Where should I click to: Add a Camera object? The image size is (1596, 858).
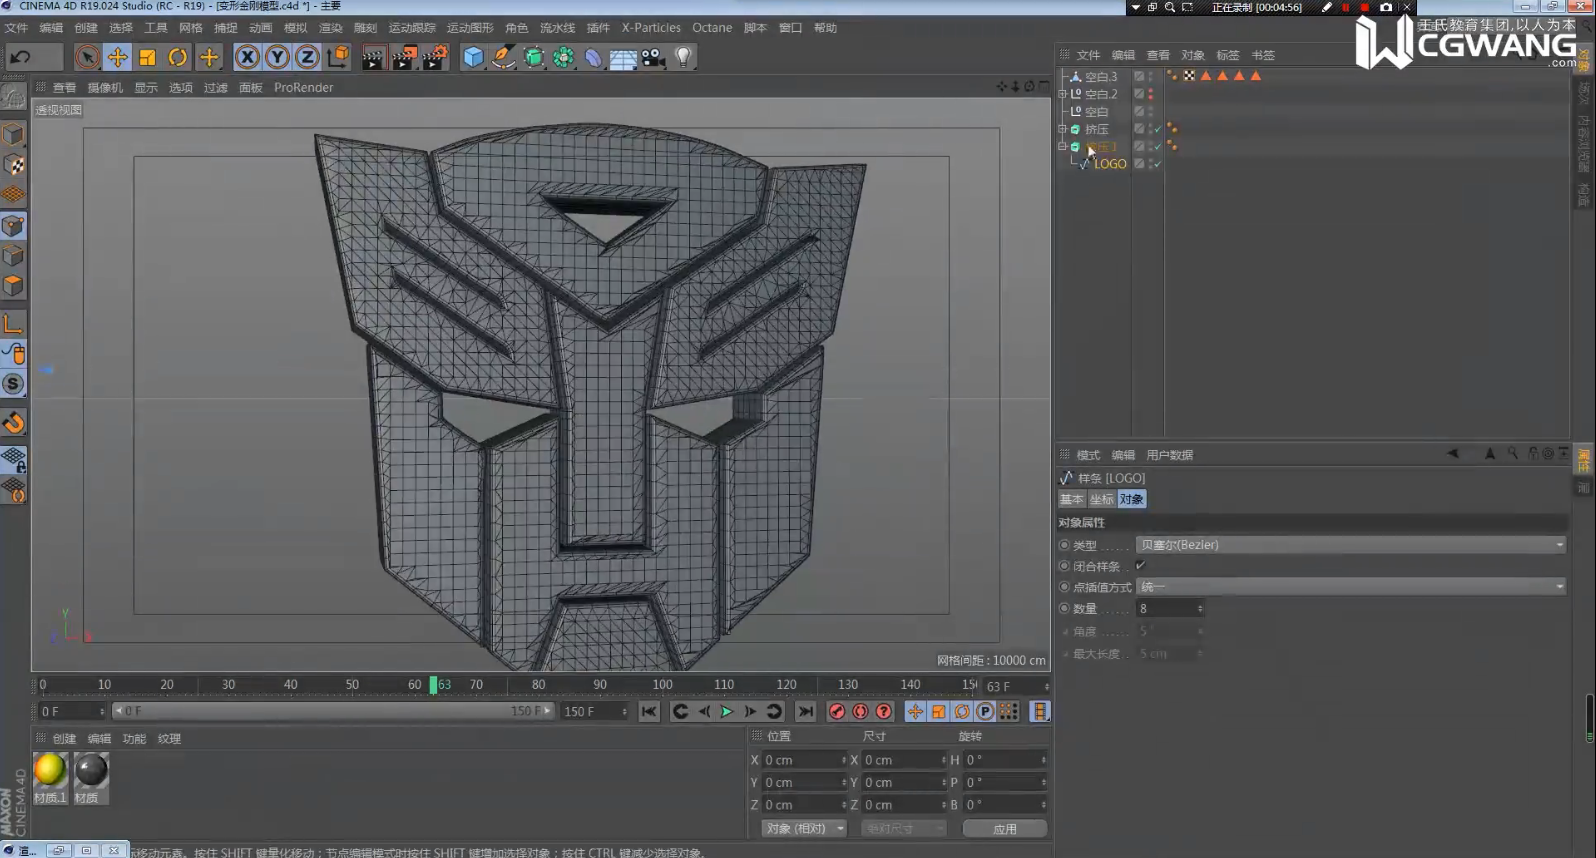tap(654, 57)
